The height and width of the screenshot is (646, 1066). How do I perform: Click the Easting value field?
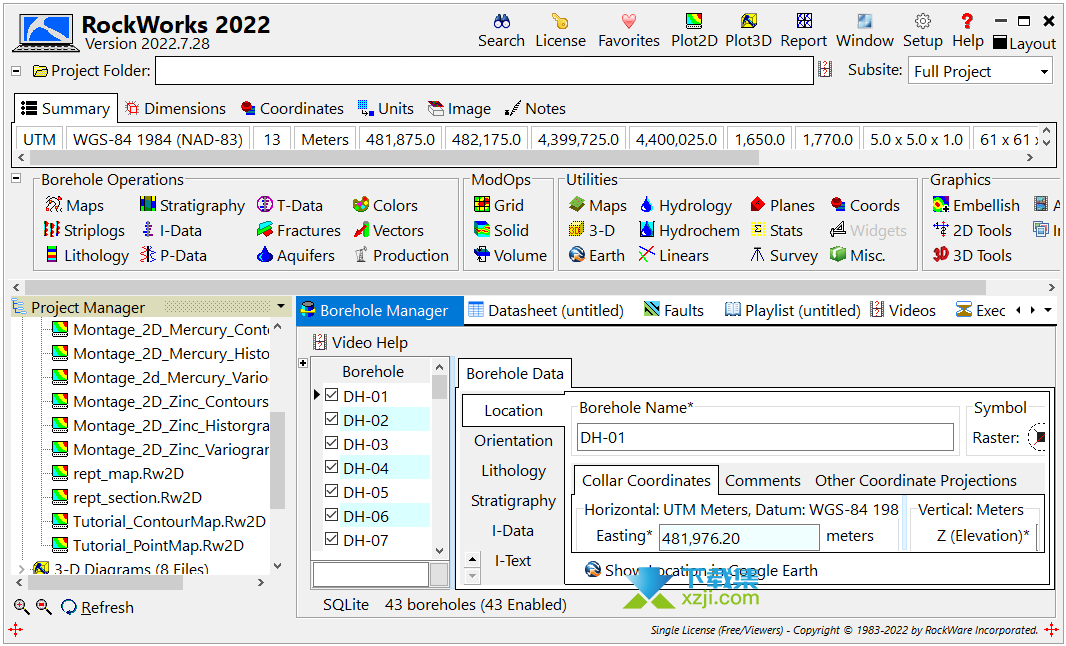(x=739, y=538)
